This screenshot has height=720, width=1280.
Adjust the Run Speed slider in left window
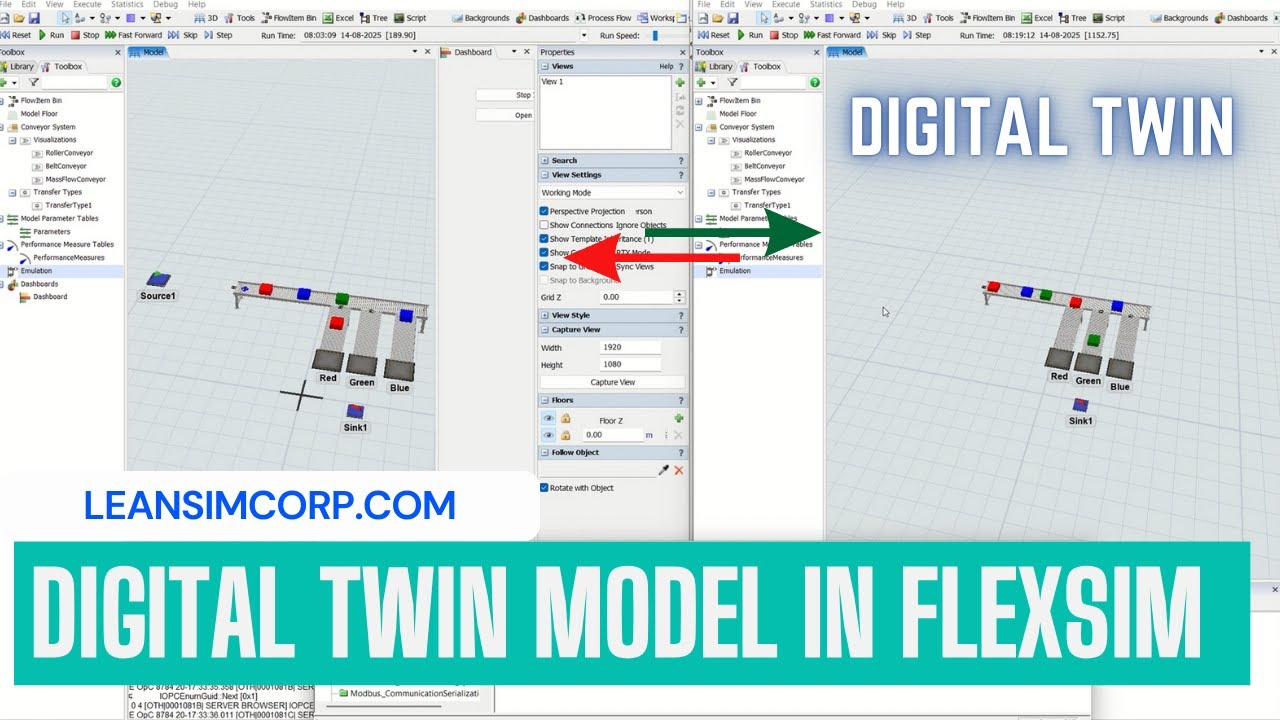(x=656, y=35)
